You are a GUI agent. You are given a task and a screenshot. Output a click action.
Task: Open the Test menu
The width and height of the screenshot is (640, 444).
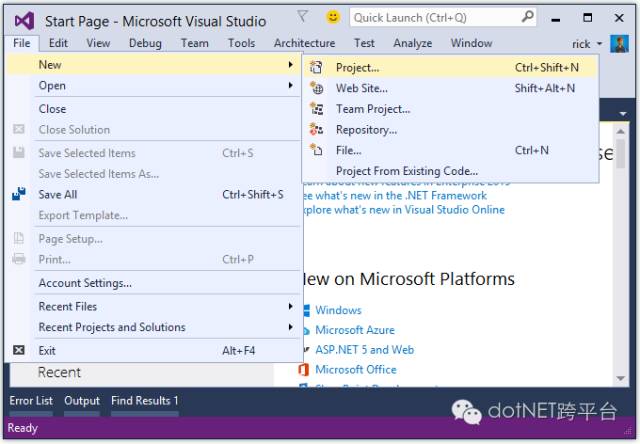pyautogui.click(x=364, y=43)
